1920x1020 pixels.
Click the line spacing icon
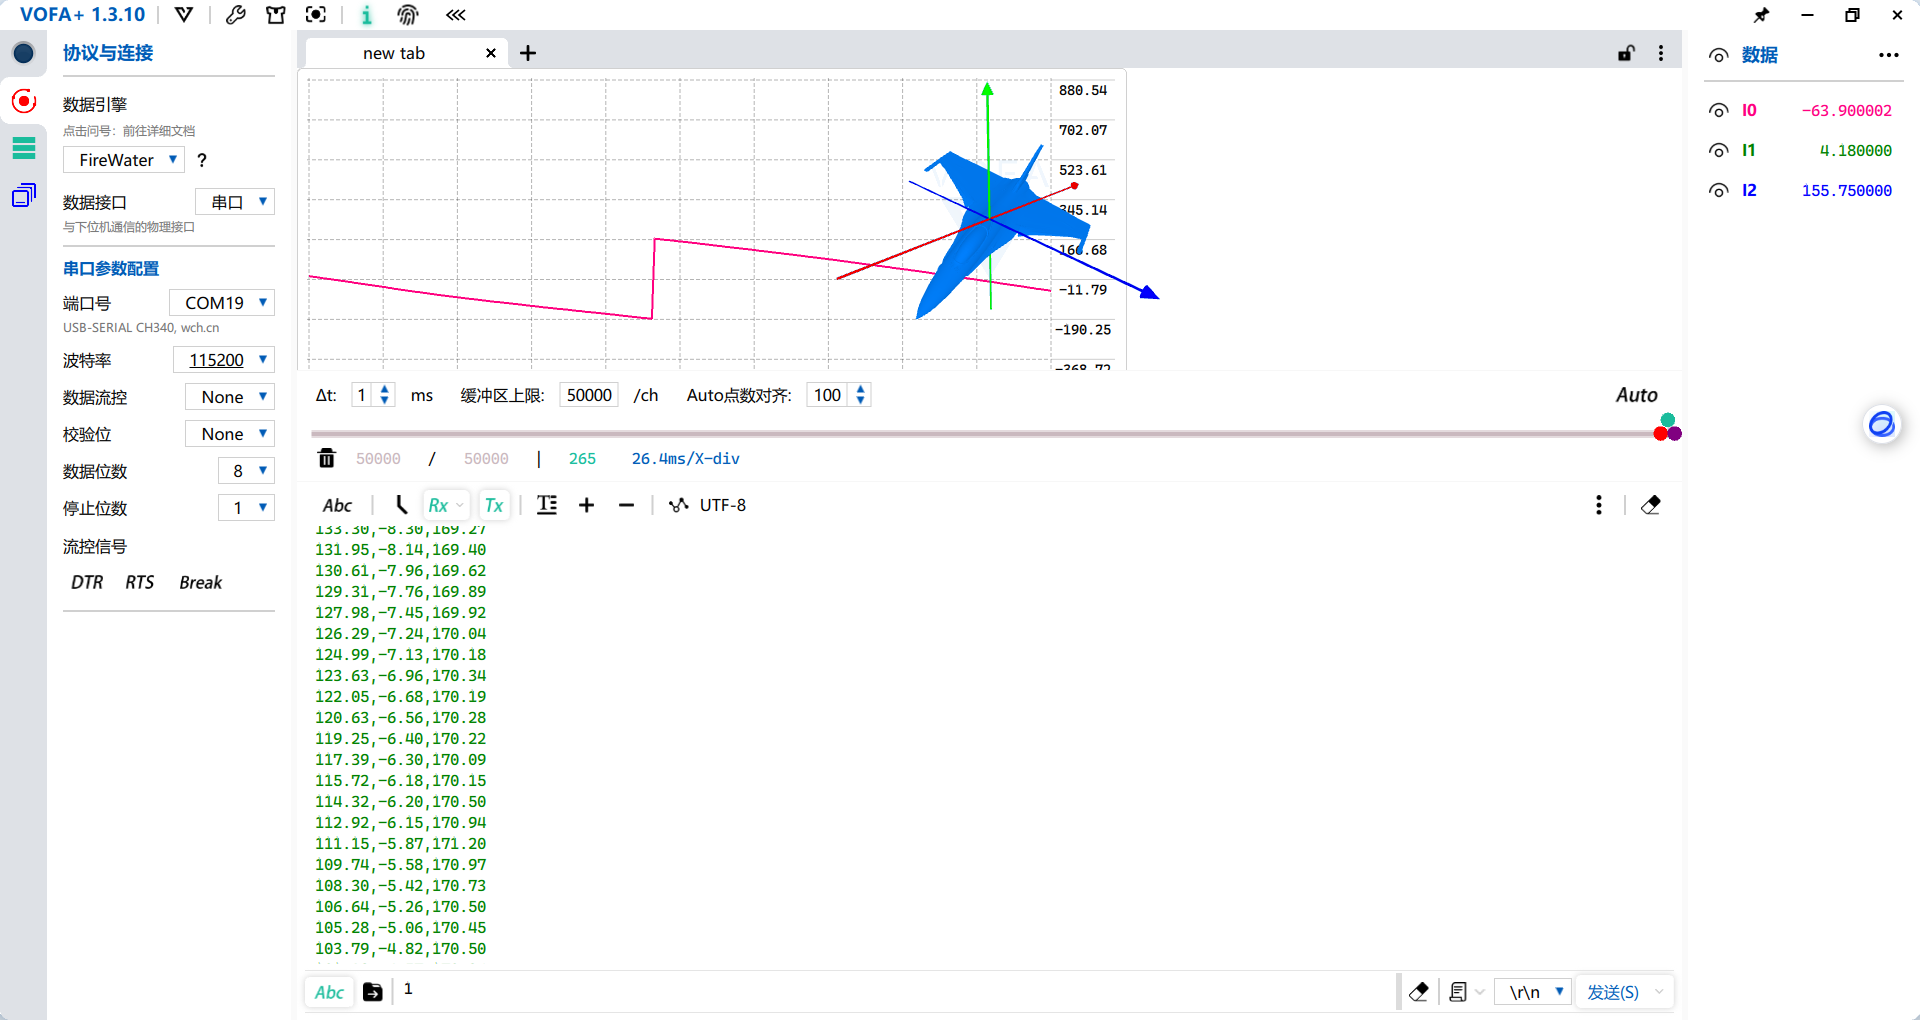click(x=547, y=505)
